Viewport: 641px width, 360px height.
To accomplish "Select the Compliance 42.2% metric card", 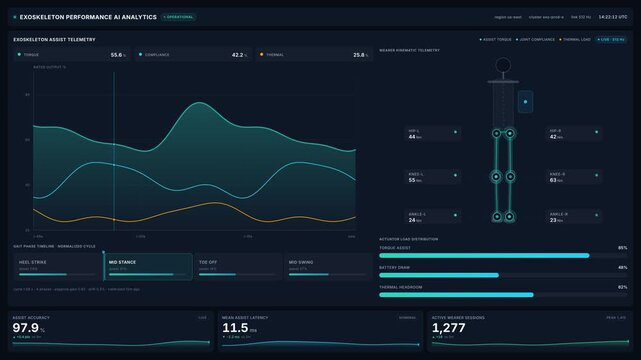I will point(193,55).
